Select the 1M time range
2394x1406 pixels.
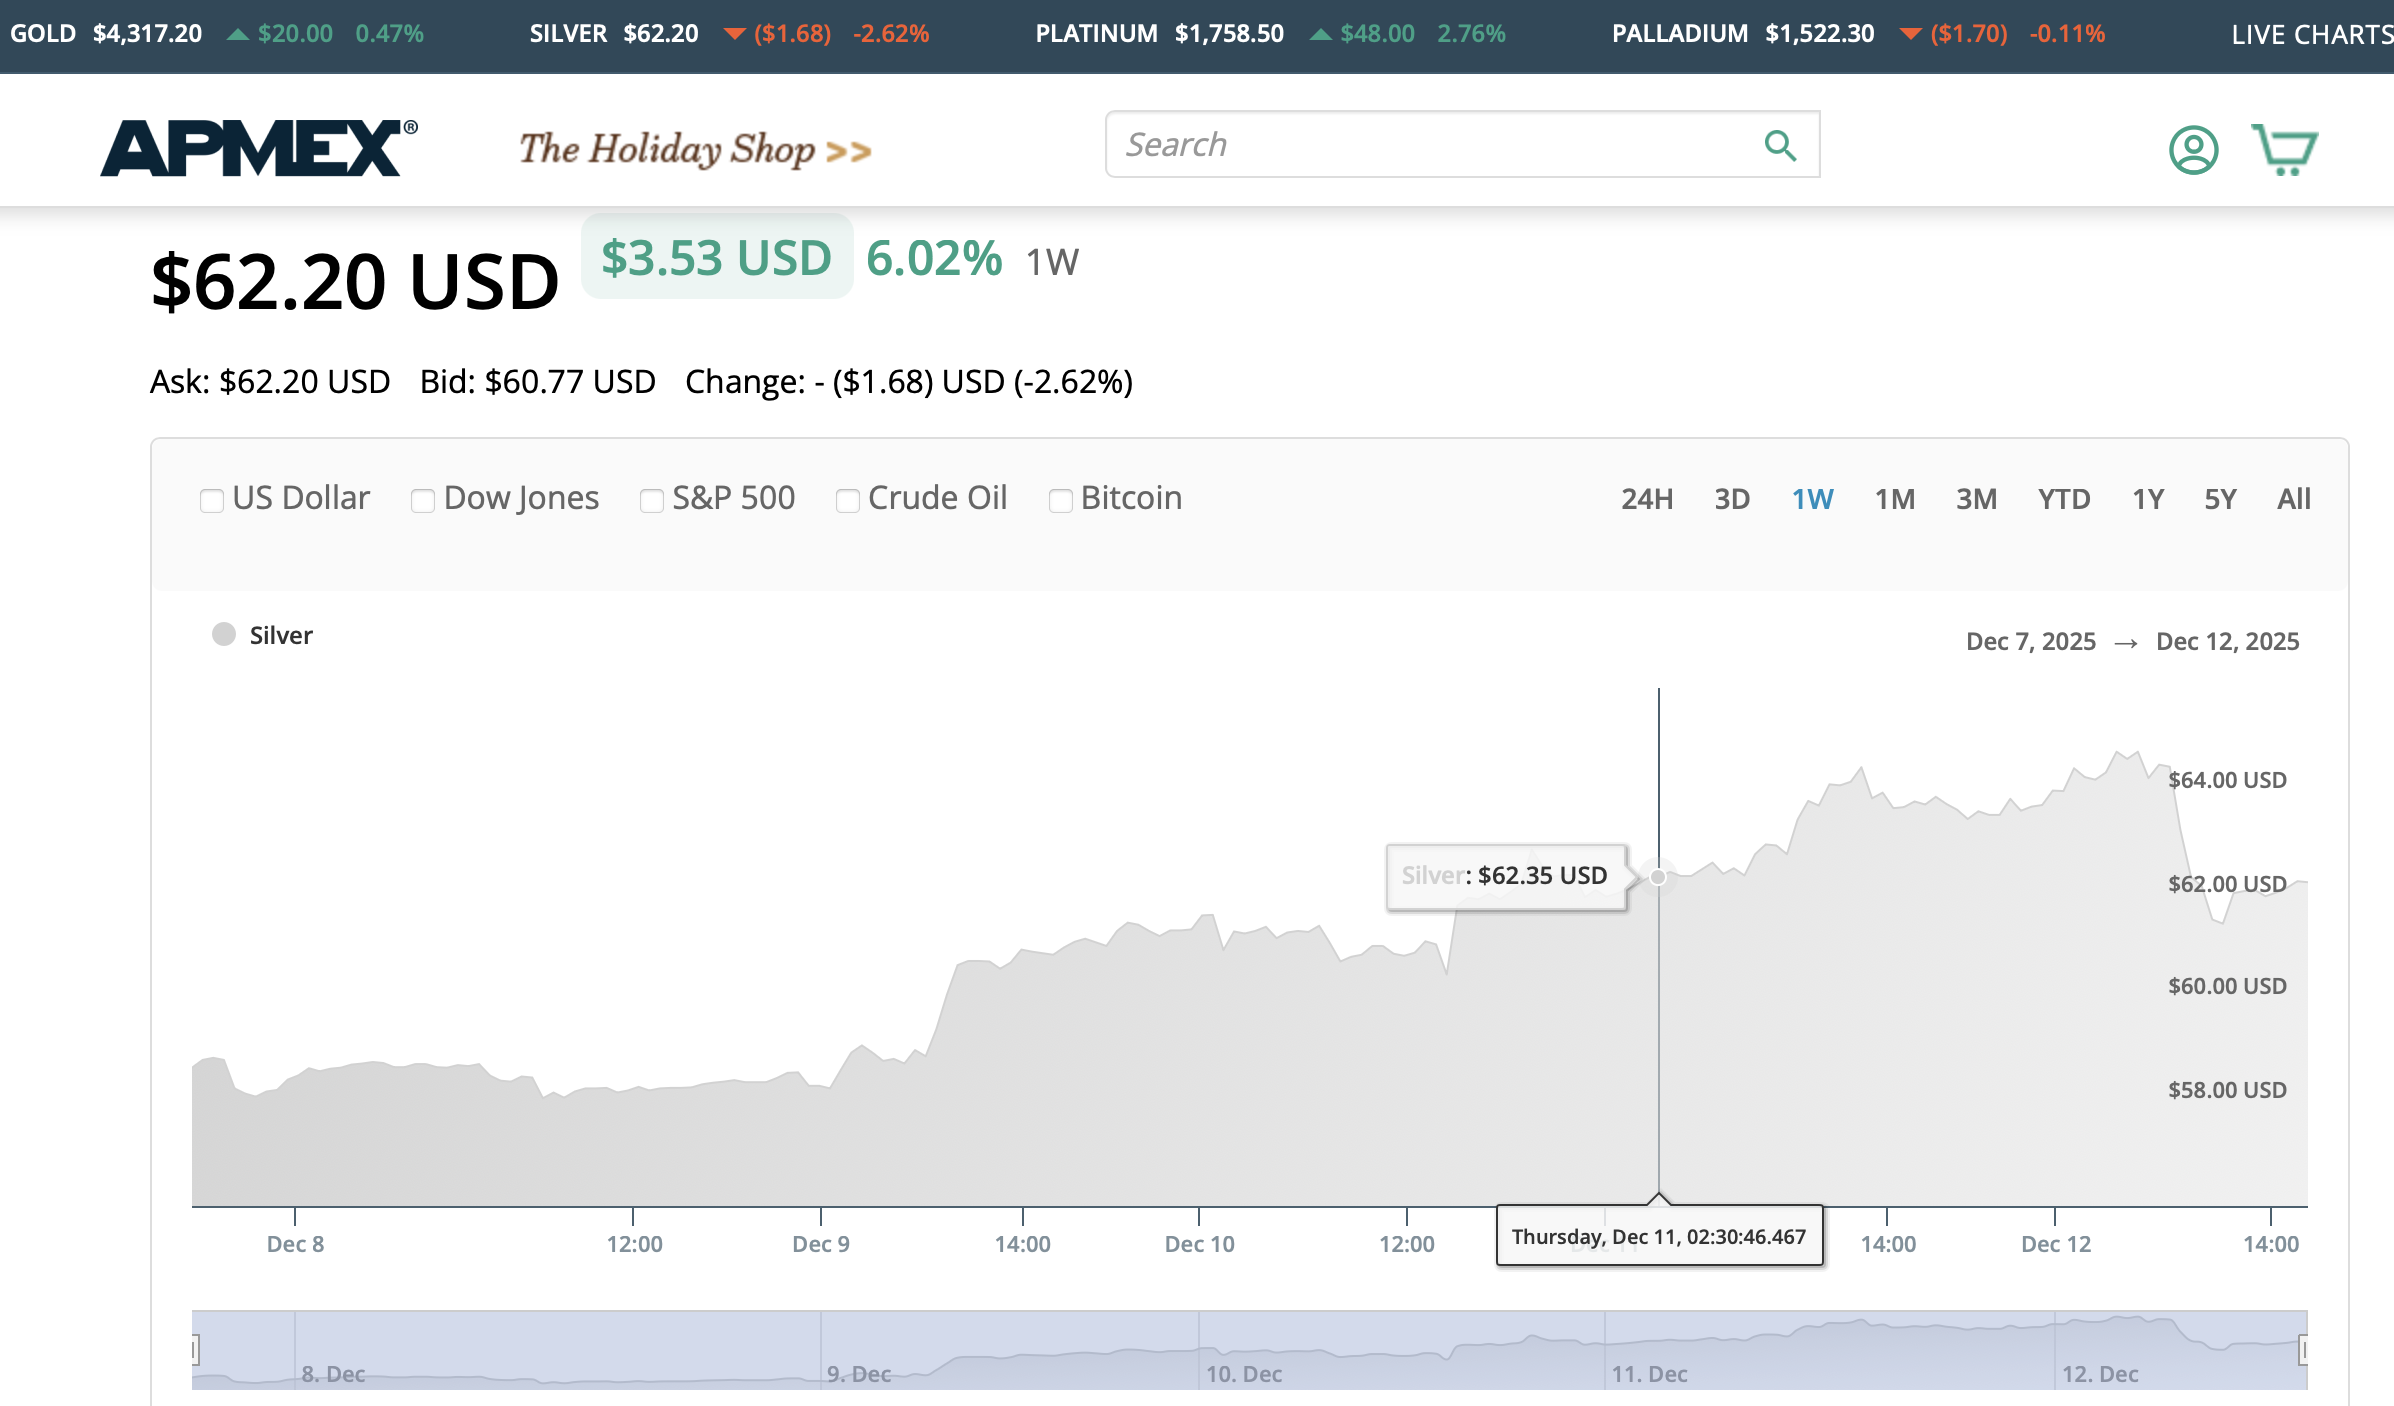[1894, 499]
